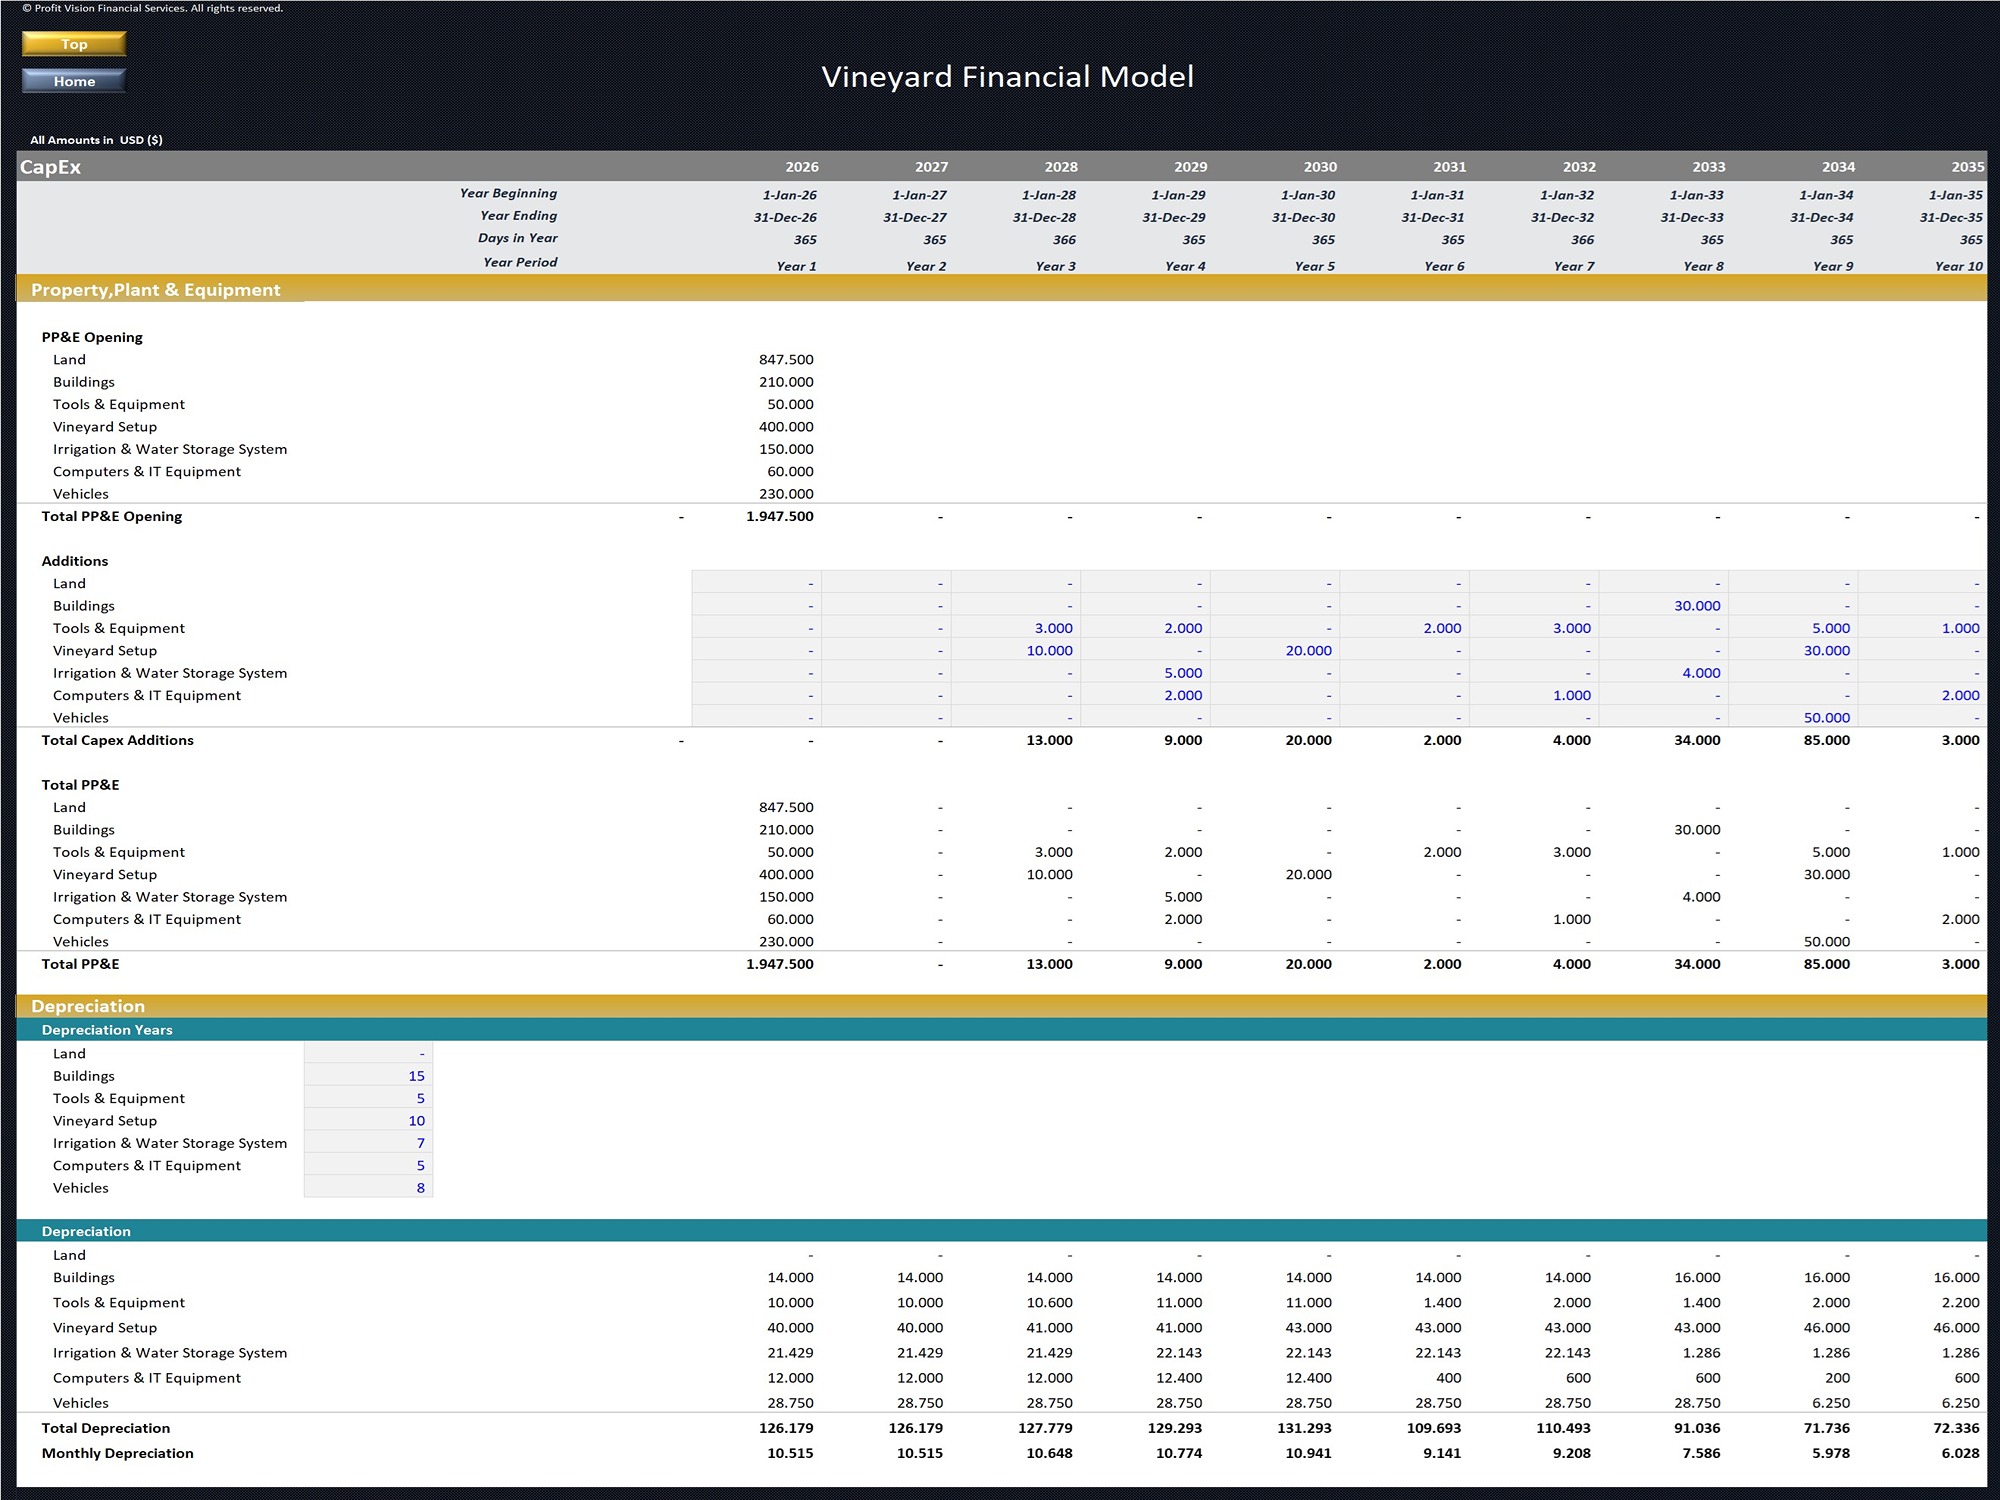Select Vineyard Setup addition 20.000 in 2030
This screenshot has height=1500, width=2000.
(1307, 651)
